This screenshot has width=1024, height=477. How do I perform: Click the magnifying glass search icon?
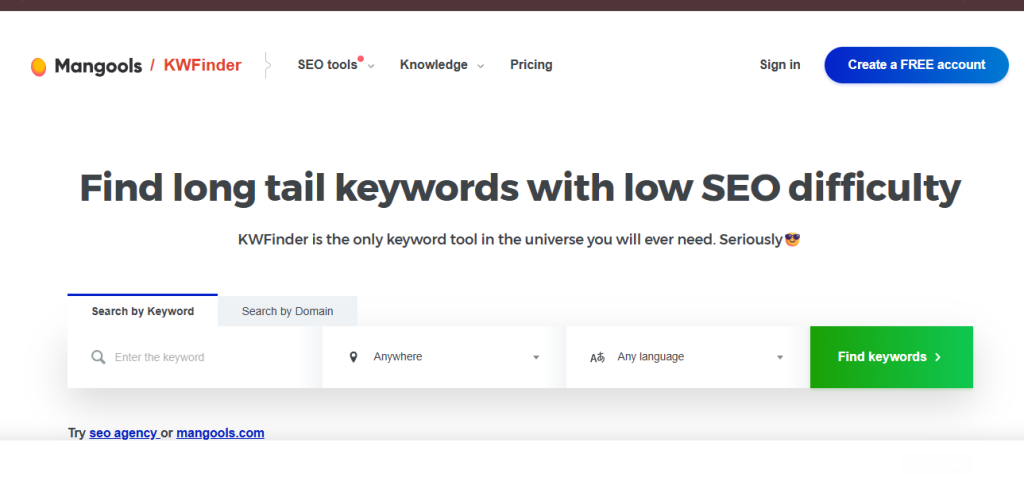pyautogui.click(x=98, y=357)
